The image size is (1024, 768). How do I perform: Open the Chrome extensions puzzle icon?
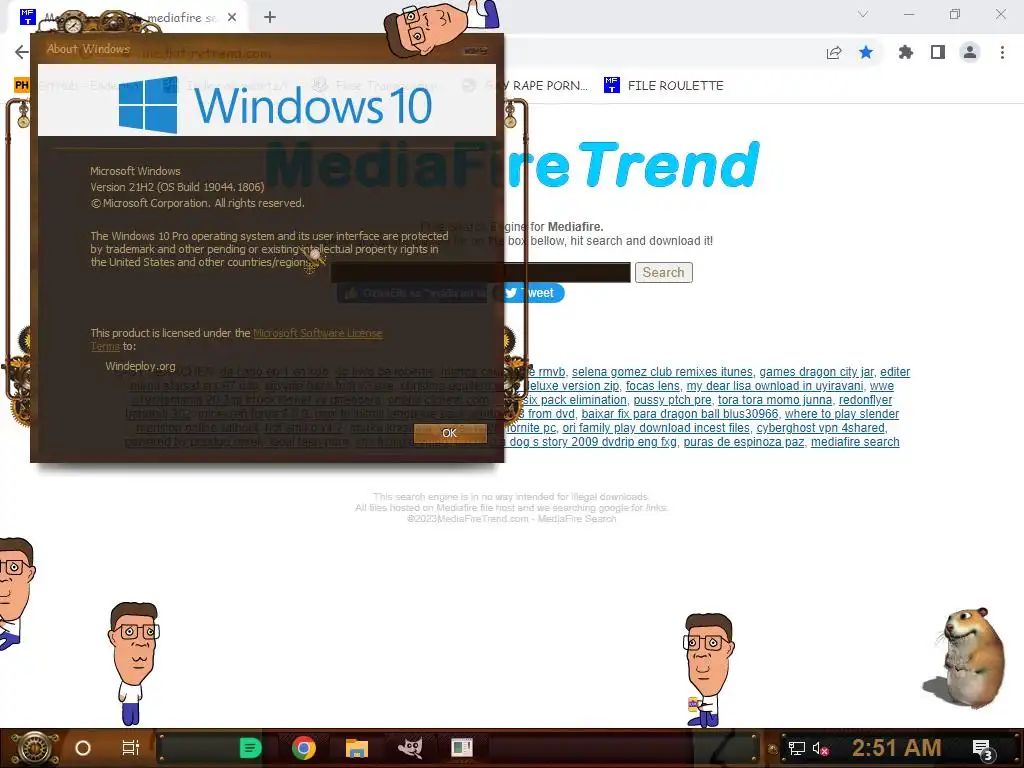click(906, 52)
